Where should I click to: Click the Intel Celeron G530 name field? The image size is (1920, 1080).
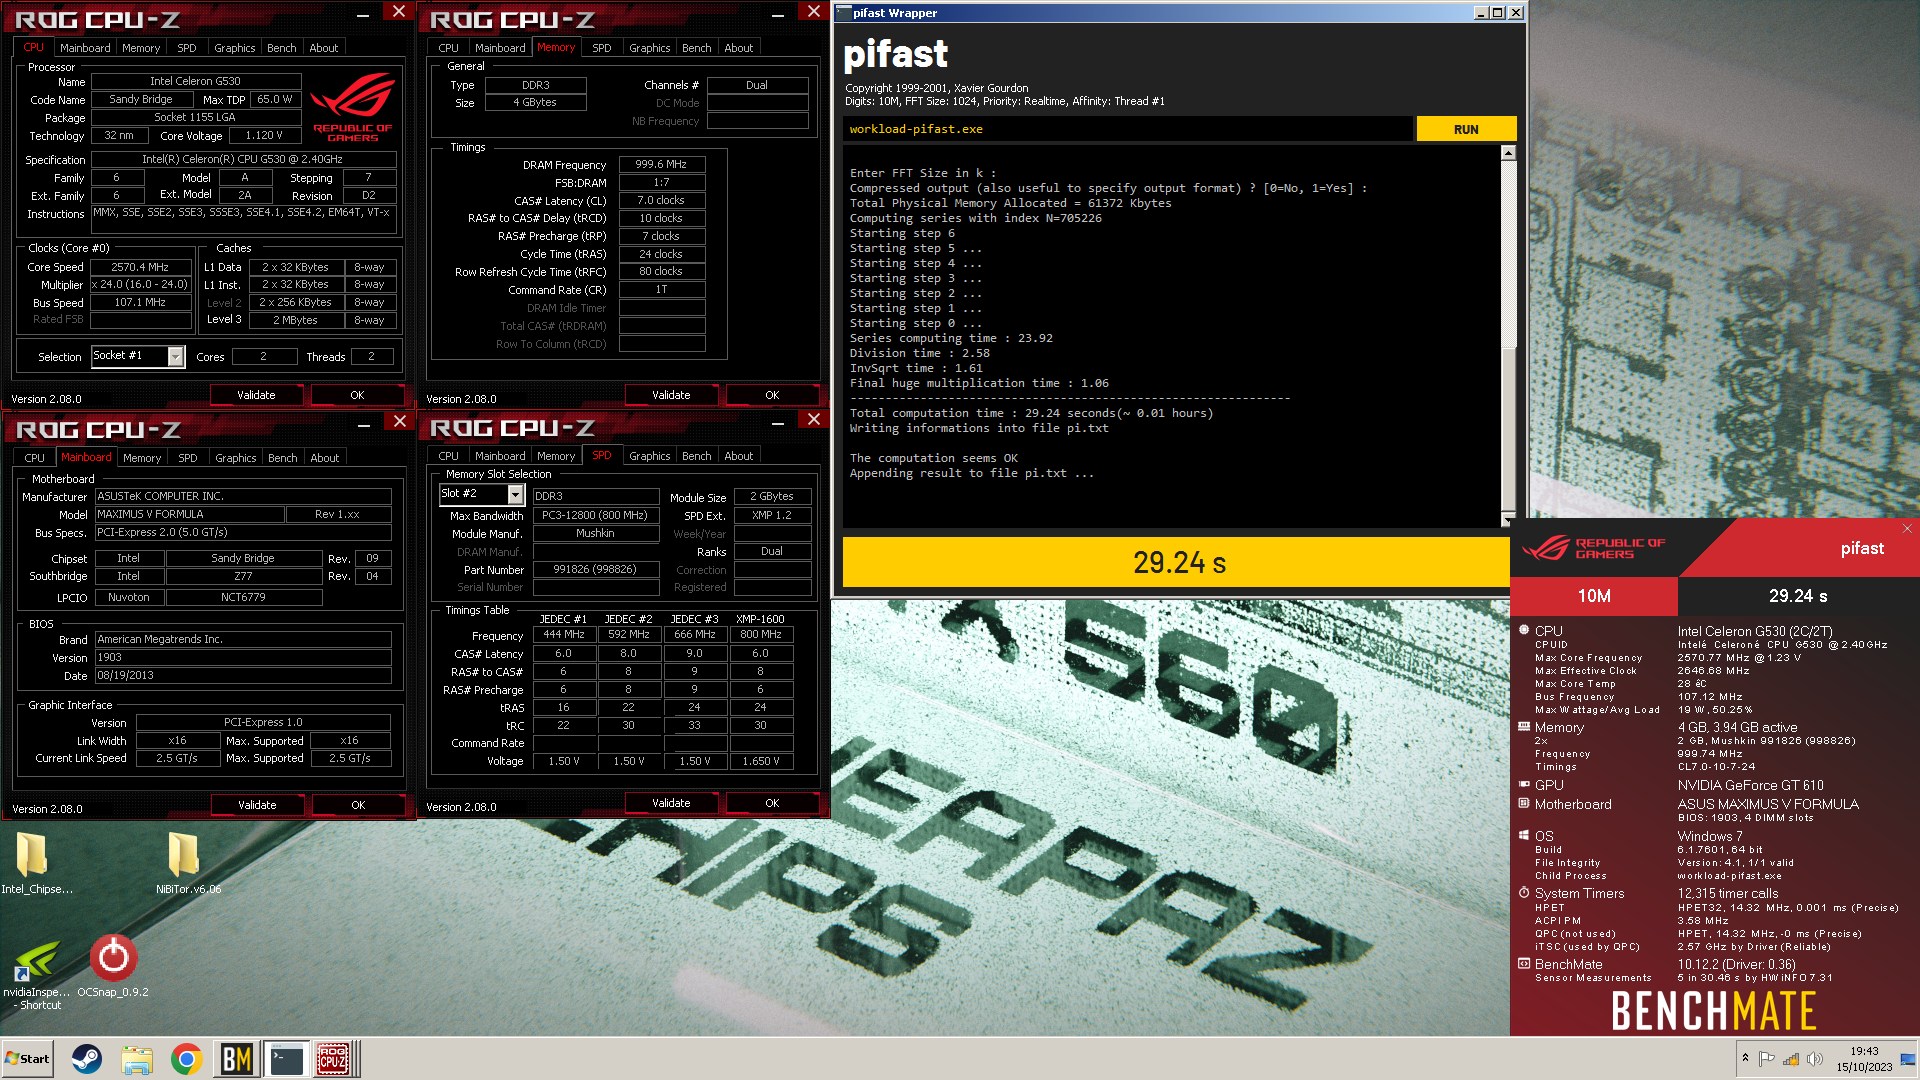click(x=196, y=81)
